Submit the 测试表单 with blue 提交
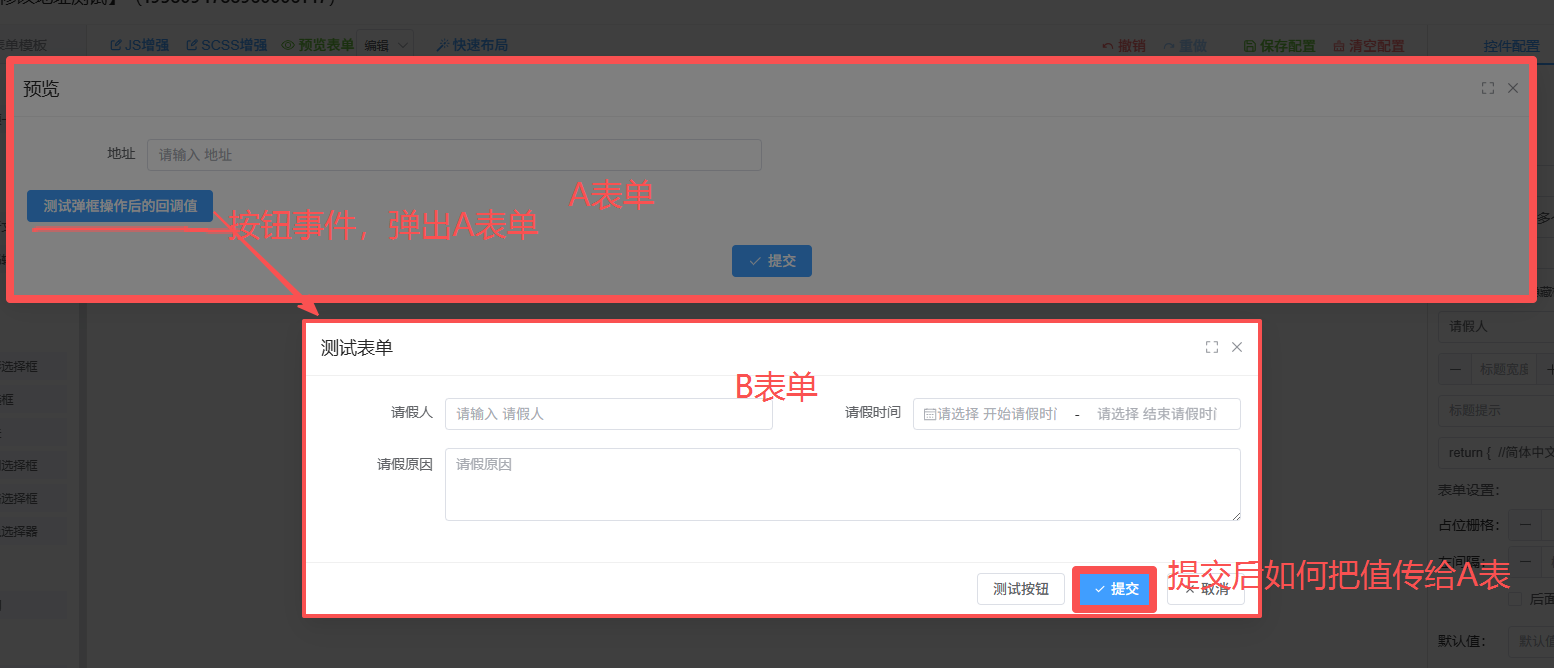 tap(1115, 589)
